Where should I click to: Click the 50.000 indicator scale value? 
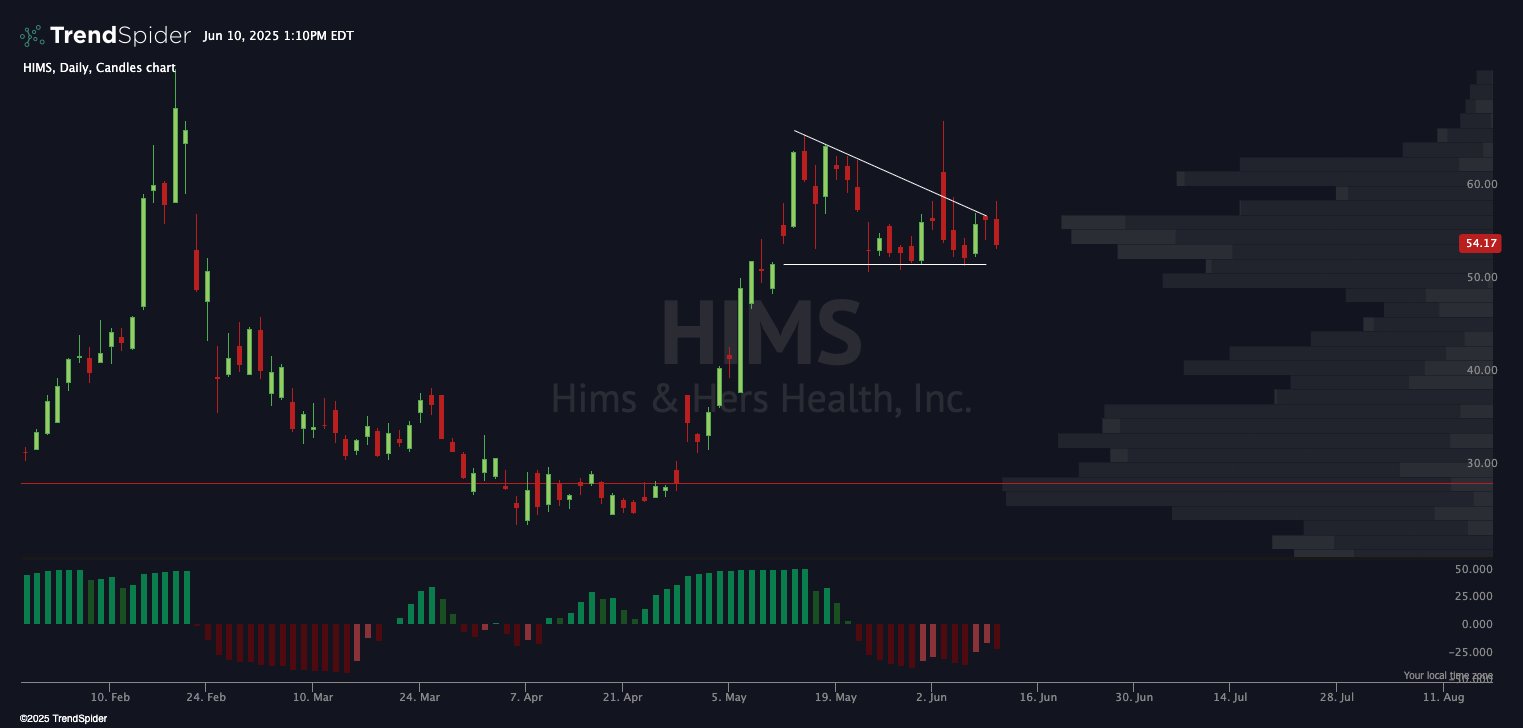point(1474,569)
